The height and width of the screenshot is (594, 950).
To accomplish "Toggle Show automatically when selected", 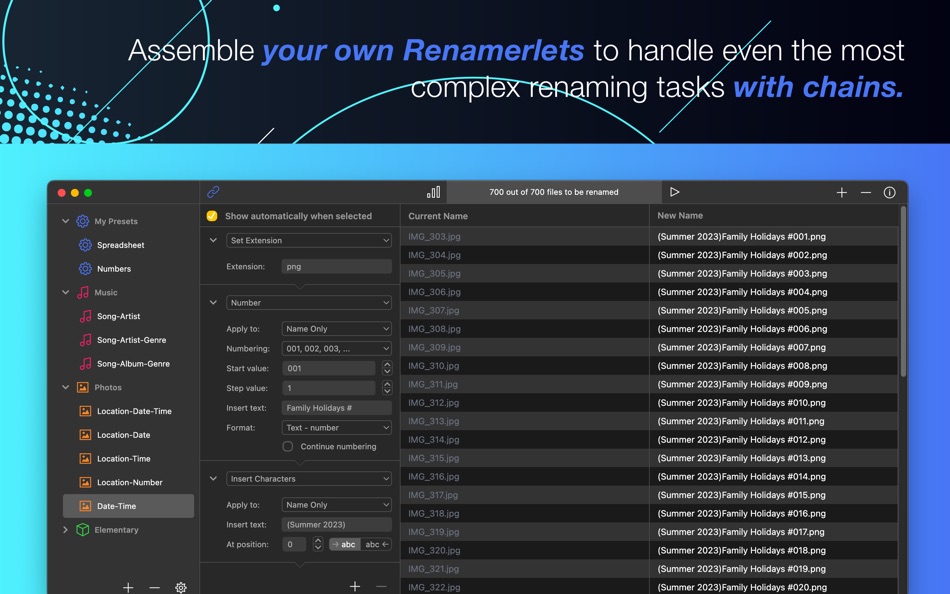I will click(211, 215).
